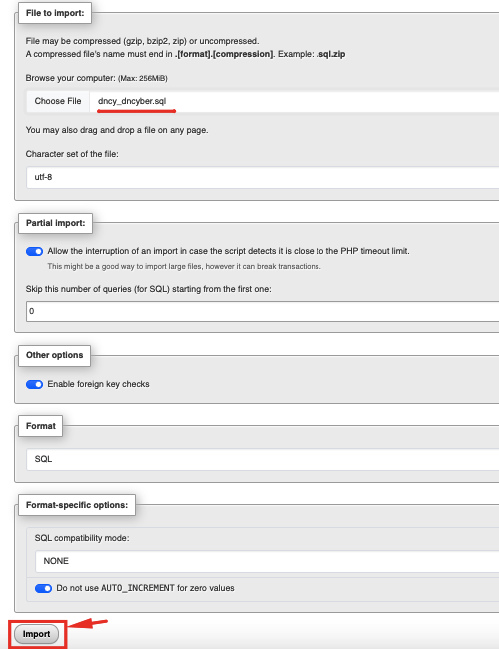
Task: Click the "SQL compatibility mode:" label
Action: [x=82, y=538]
